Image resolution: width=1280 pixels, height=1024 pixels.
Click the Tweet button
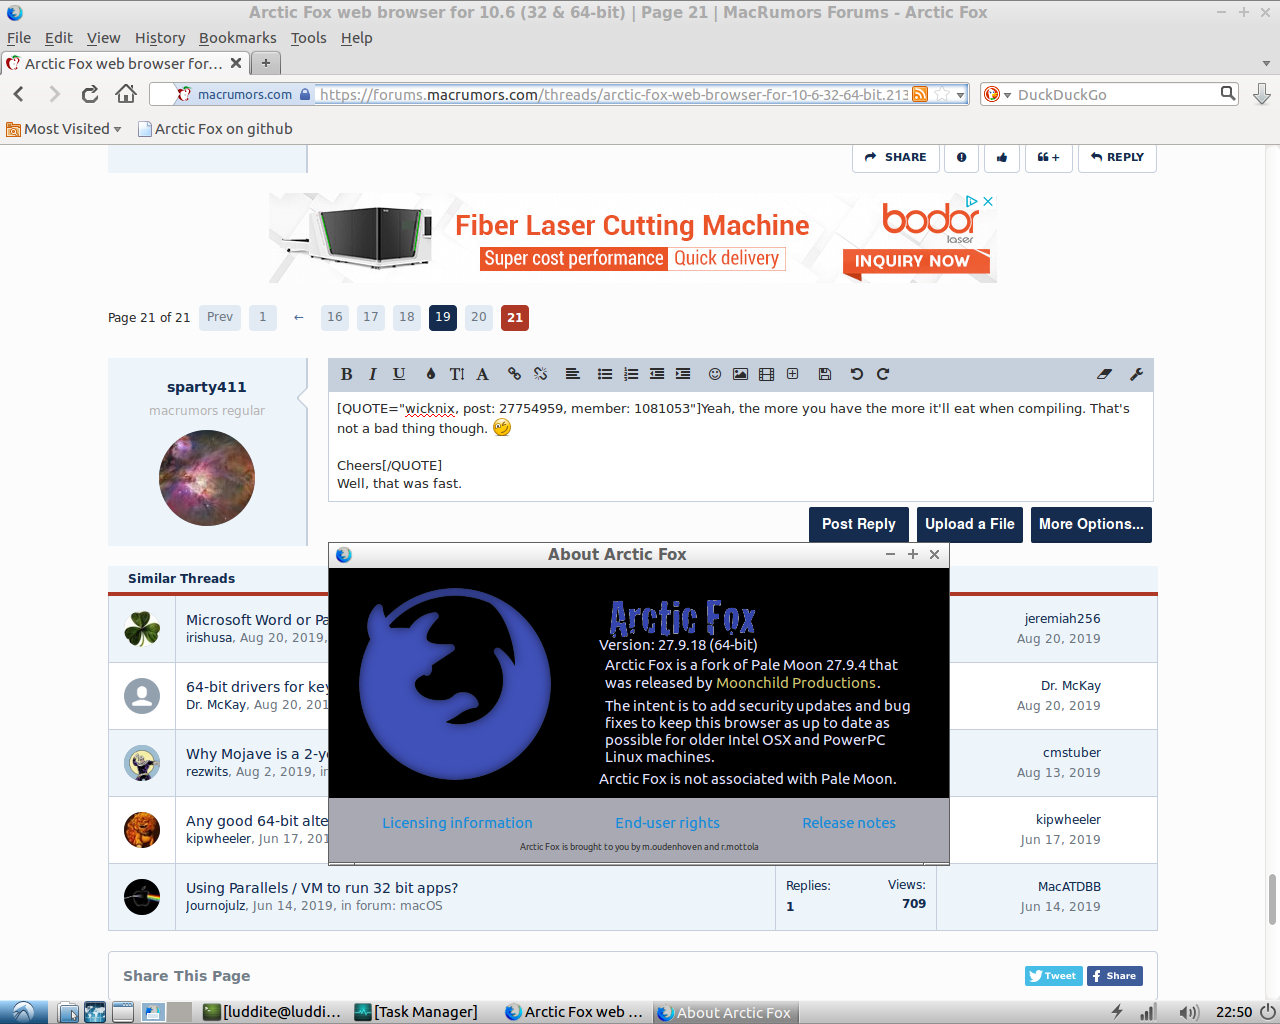click(1054, 976)
